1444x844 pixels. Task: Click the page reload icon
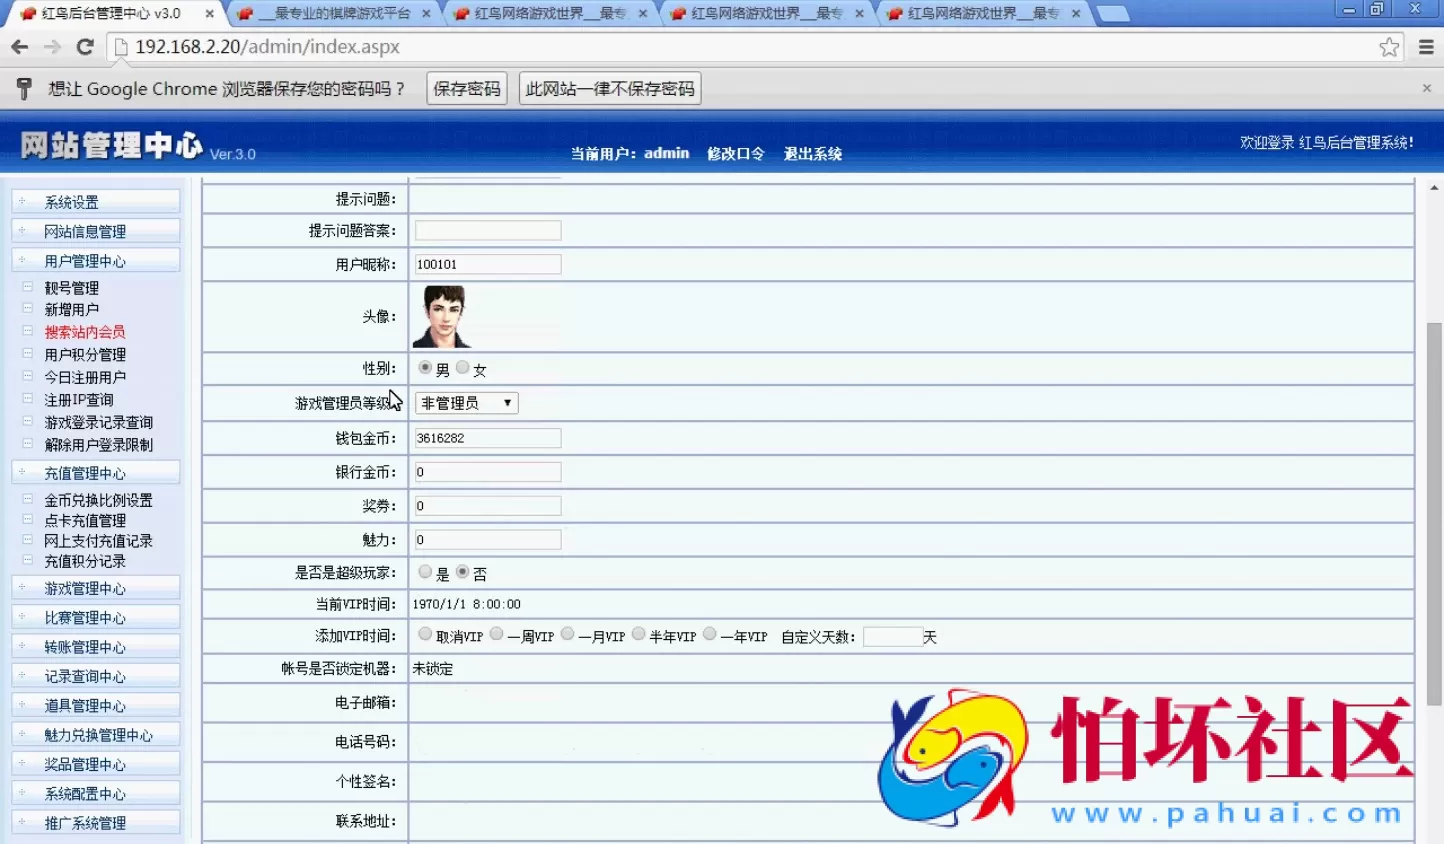(x=85, y=46)
